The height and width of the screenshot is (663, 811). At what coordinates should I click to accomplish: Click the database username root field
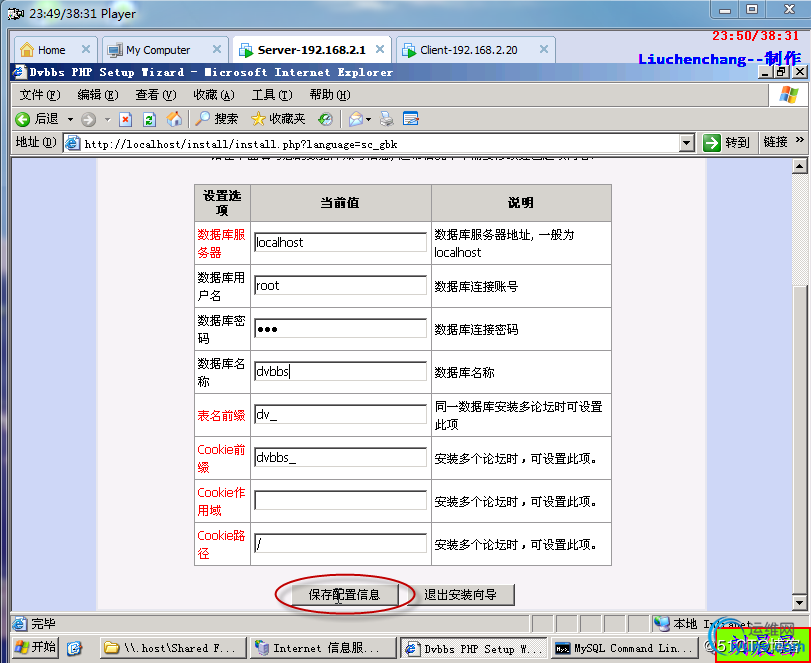(x=340, y=285)
